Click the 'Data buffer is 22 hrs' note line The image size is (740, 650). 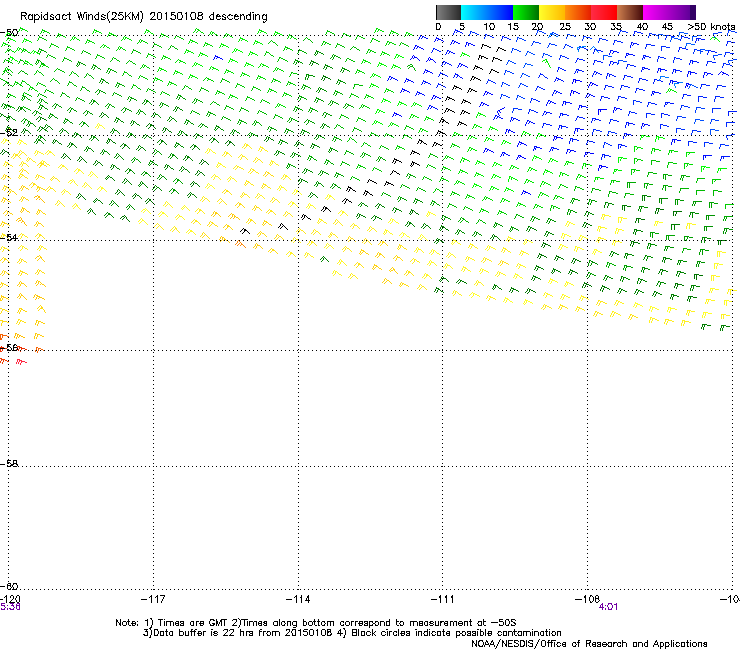tap(352, 633)
